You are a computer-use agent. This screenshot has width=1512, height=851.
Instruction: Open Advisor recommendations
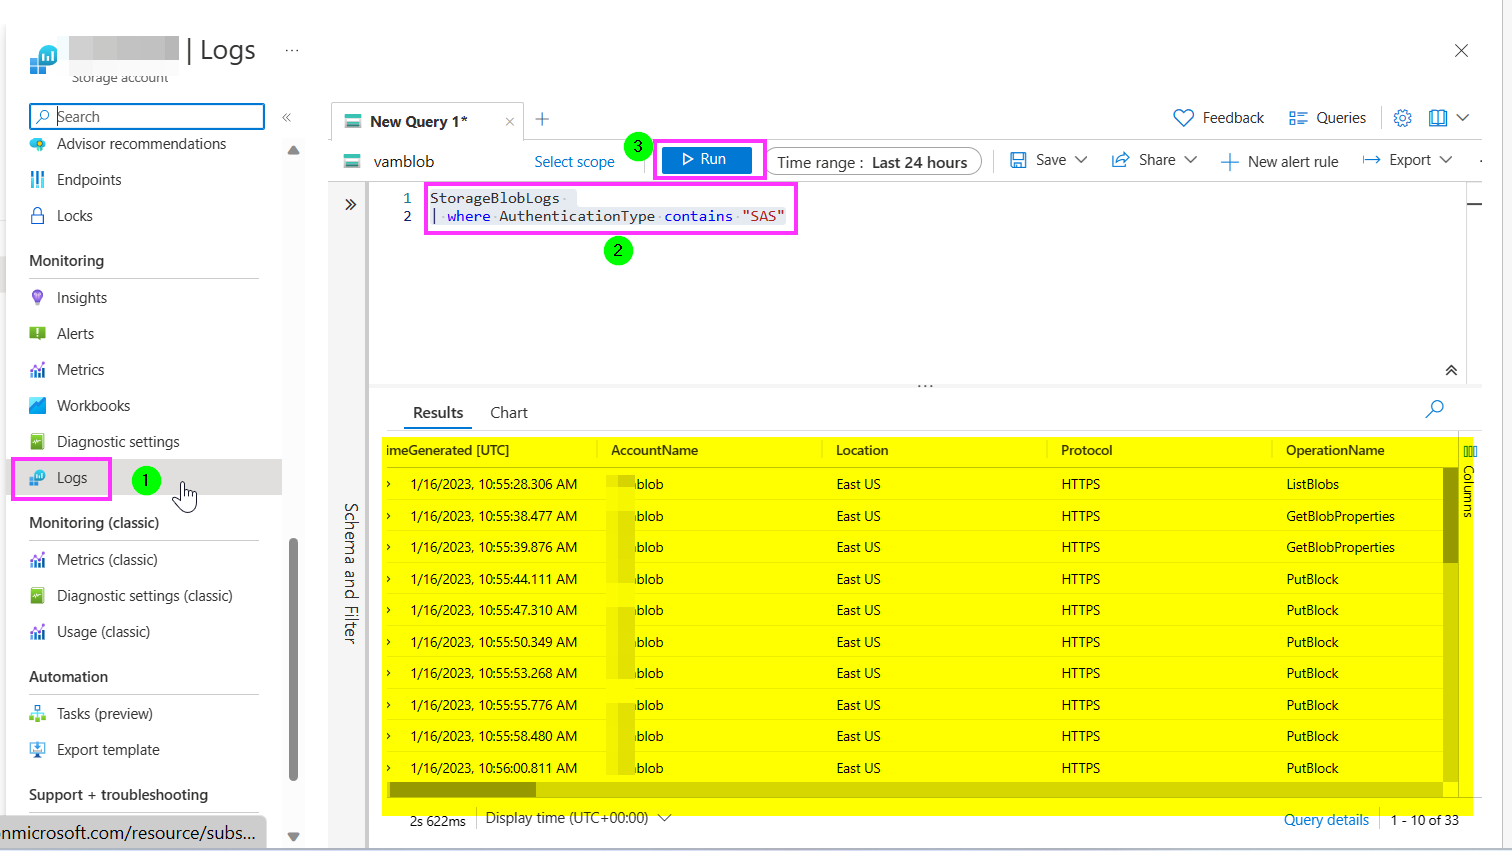141,144
